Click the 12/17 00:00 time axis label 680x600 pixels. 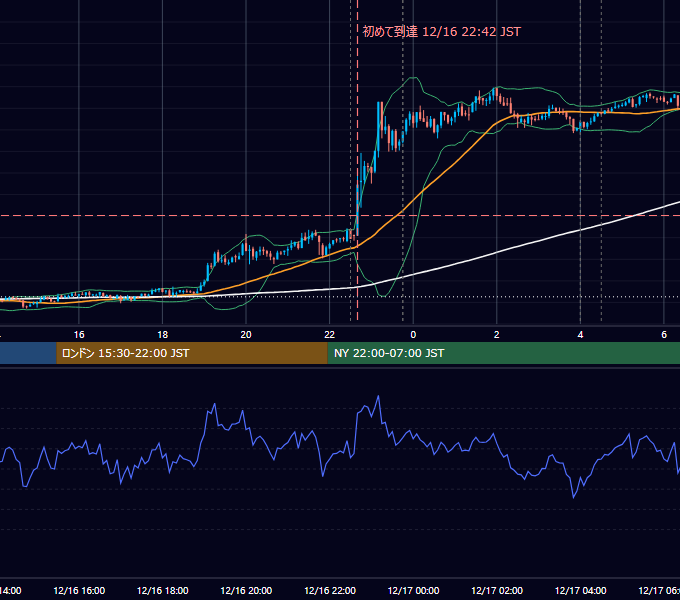tap(413, 590)
